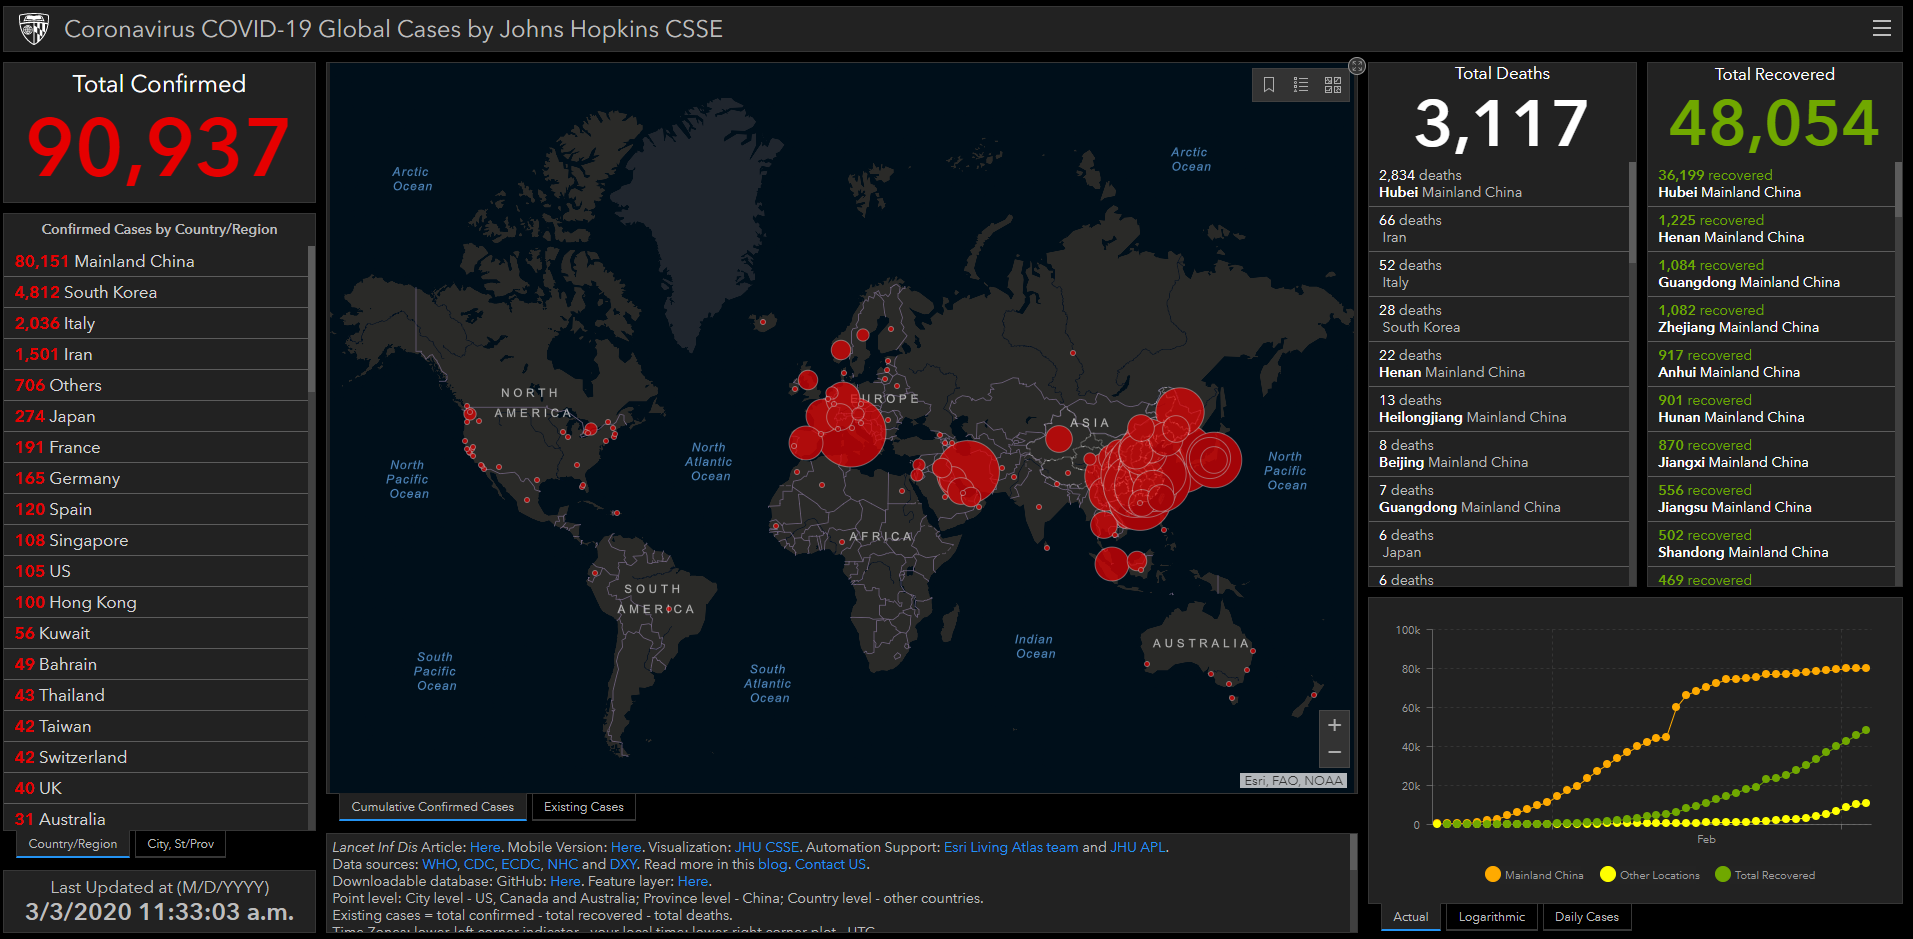Click 36,199 recovered Hubei entry
The image size is (1913, 939).
coord(1771,184)
